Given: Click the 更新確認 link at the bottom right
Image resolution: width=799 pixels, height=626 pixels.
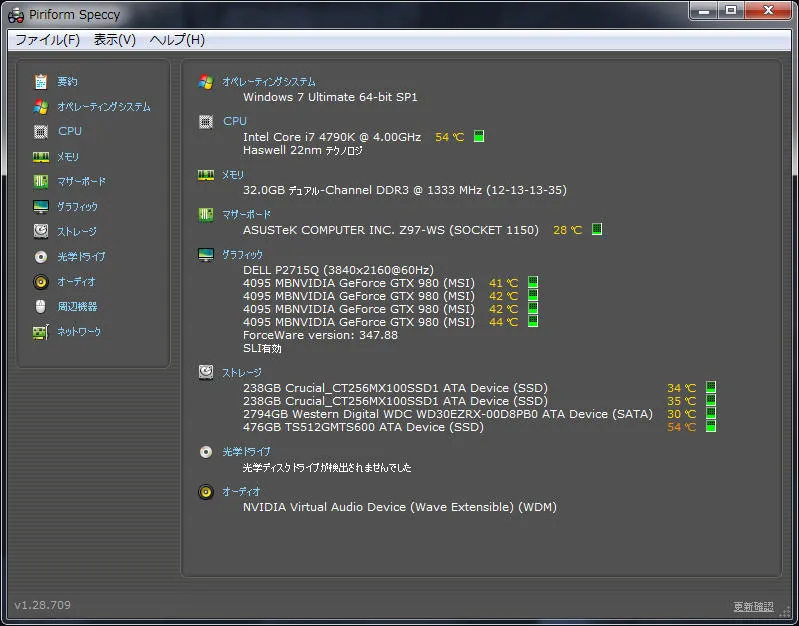Looking at the screenshot, I should [x=753, y=607].
